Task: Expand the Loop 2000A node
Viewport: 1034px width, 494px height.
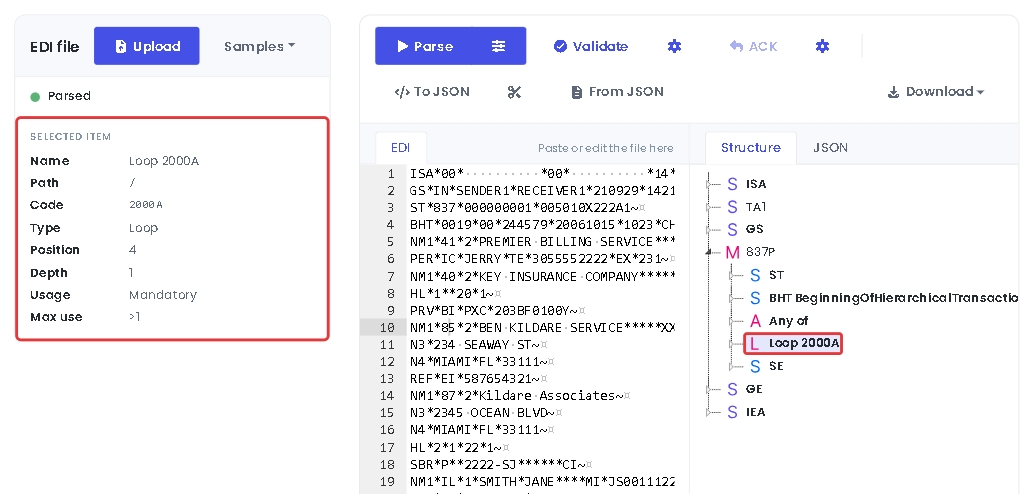Action: click(733, 344)
